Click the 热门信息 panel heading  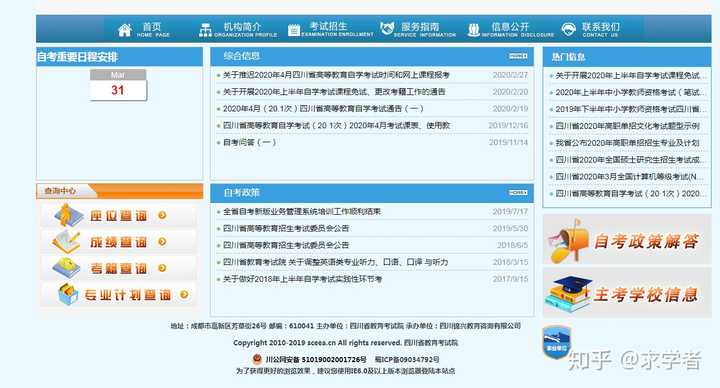(x=568, y=57)
